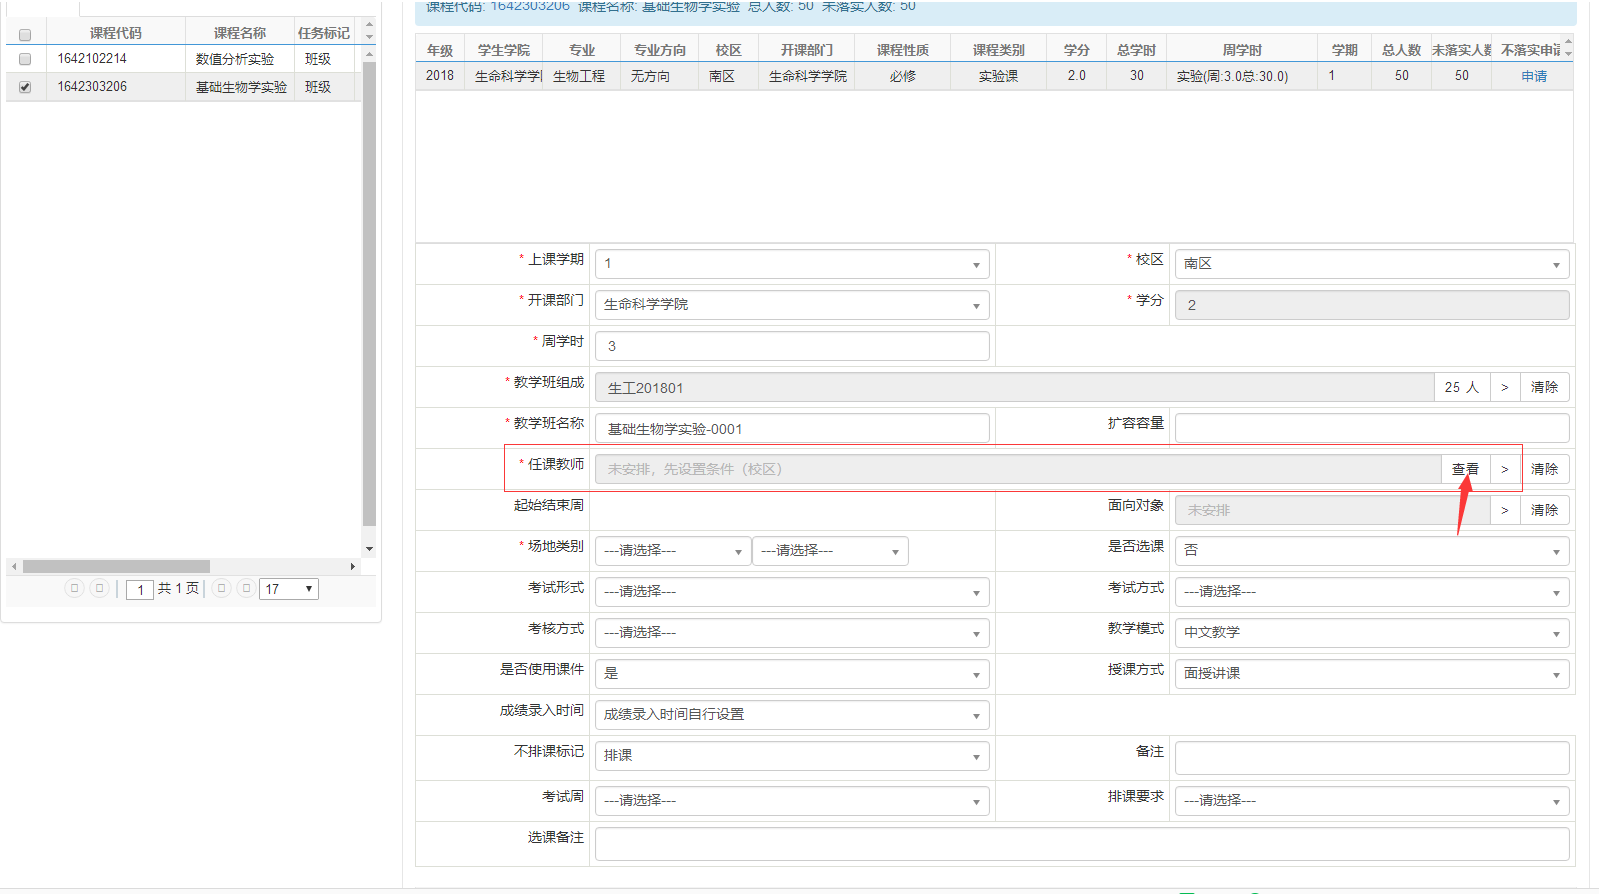Go to last page in course list pager
Screen dimensions: 1599x894
point(246,588)
